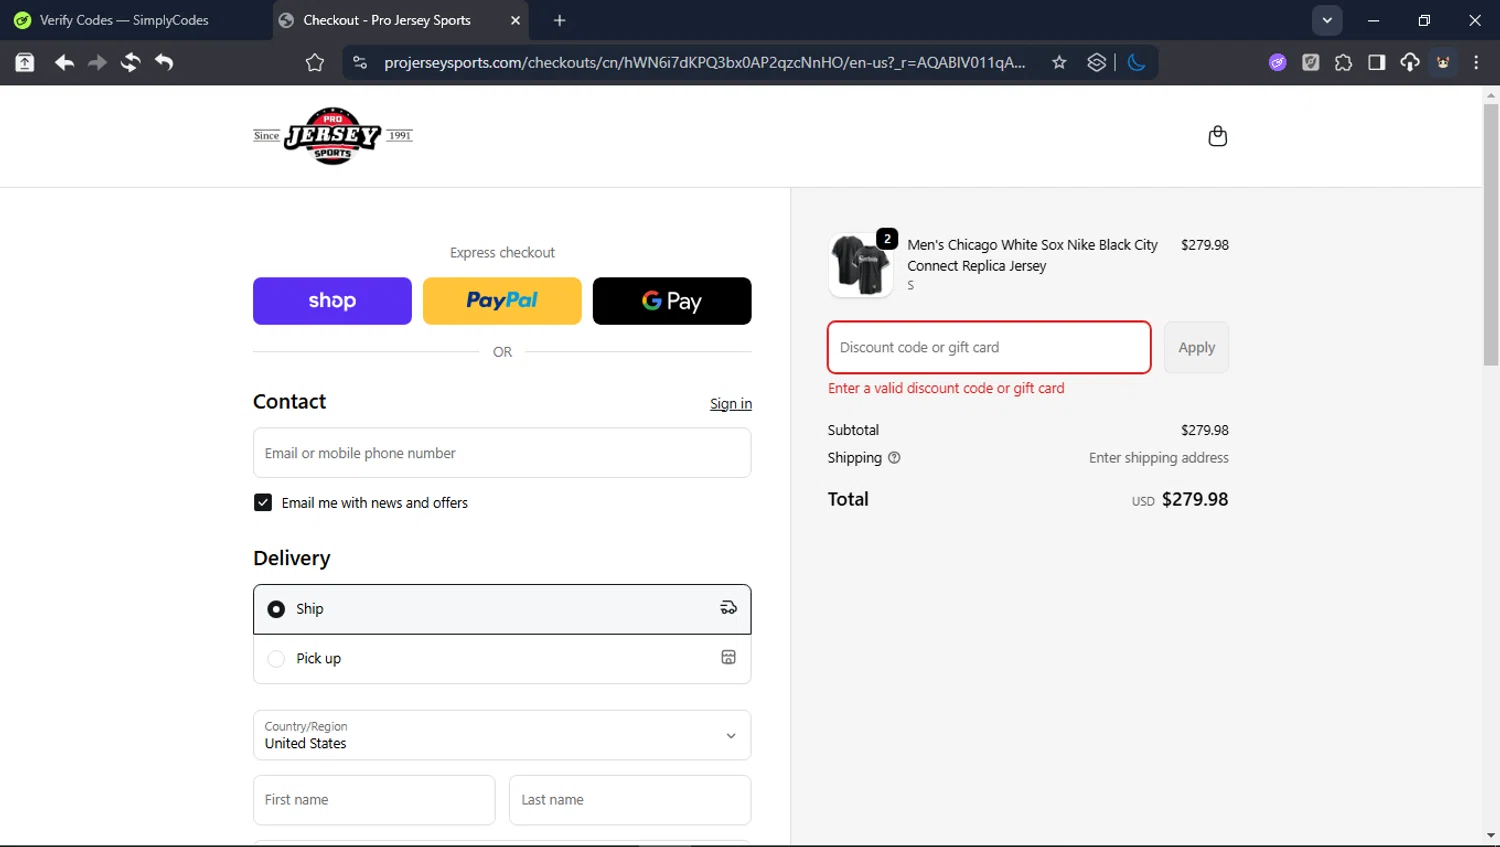
Task: Click the store icon in Pick up row
Action: click(x=728, y=657)
